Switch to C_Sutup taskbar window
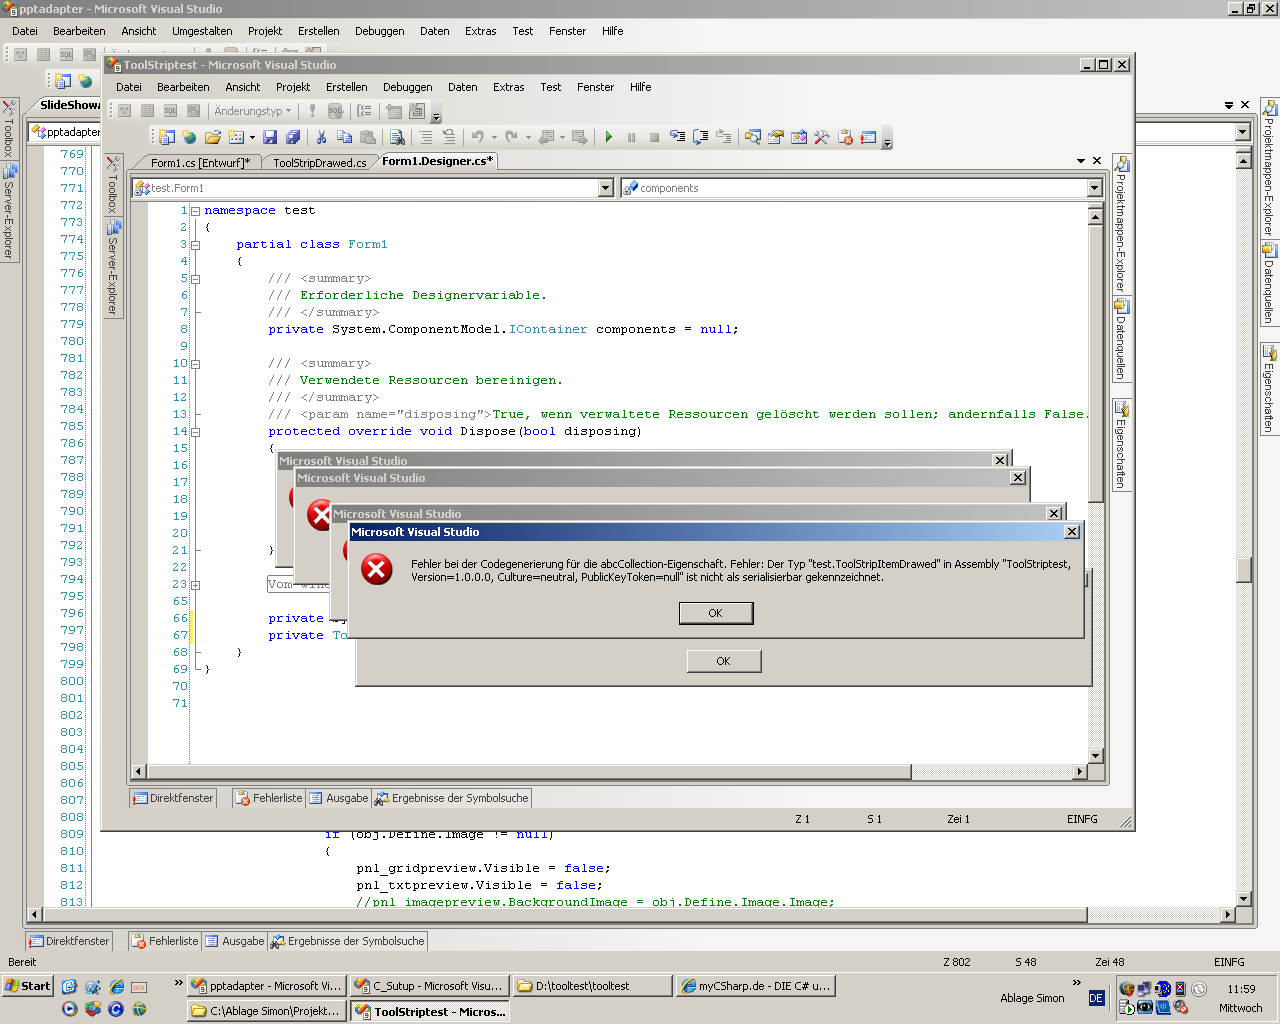Viewport: 1280px width, 1024px height. (430, 986)
